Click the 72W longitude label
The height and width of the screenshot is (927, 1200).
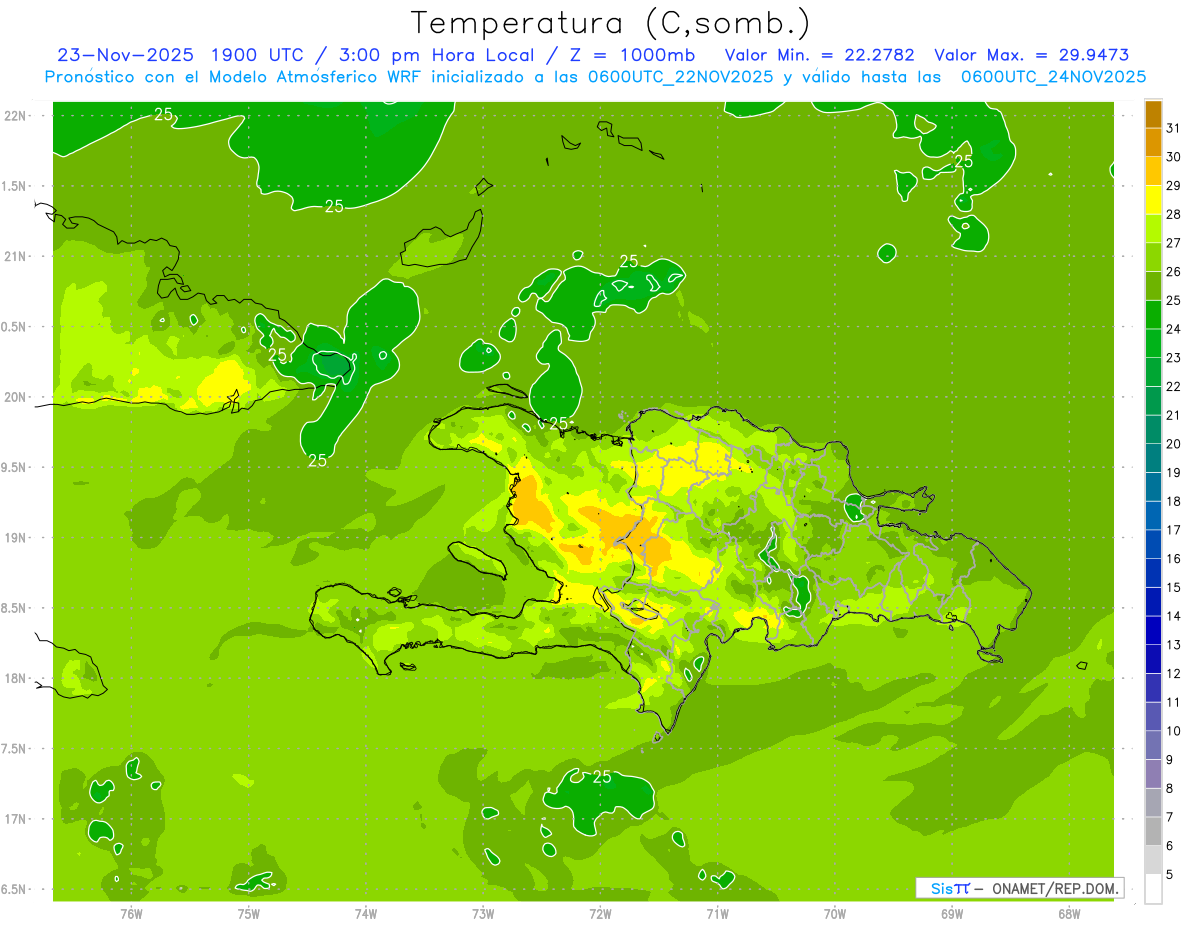pos(600,914)
